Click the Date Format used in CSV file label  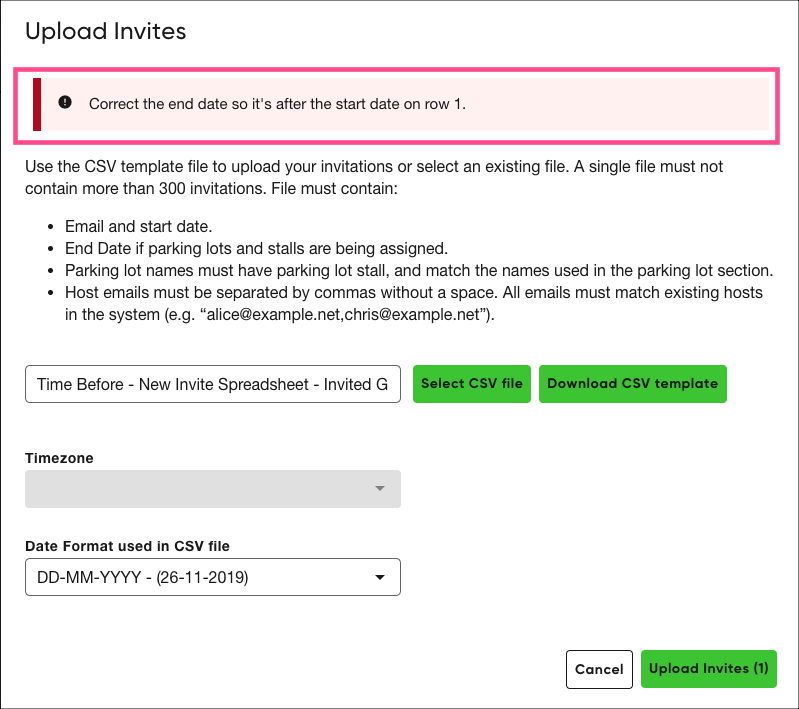pos(127,546)
